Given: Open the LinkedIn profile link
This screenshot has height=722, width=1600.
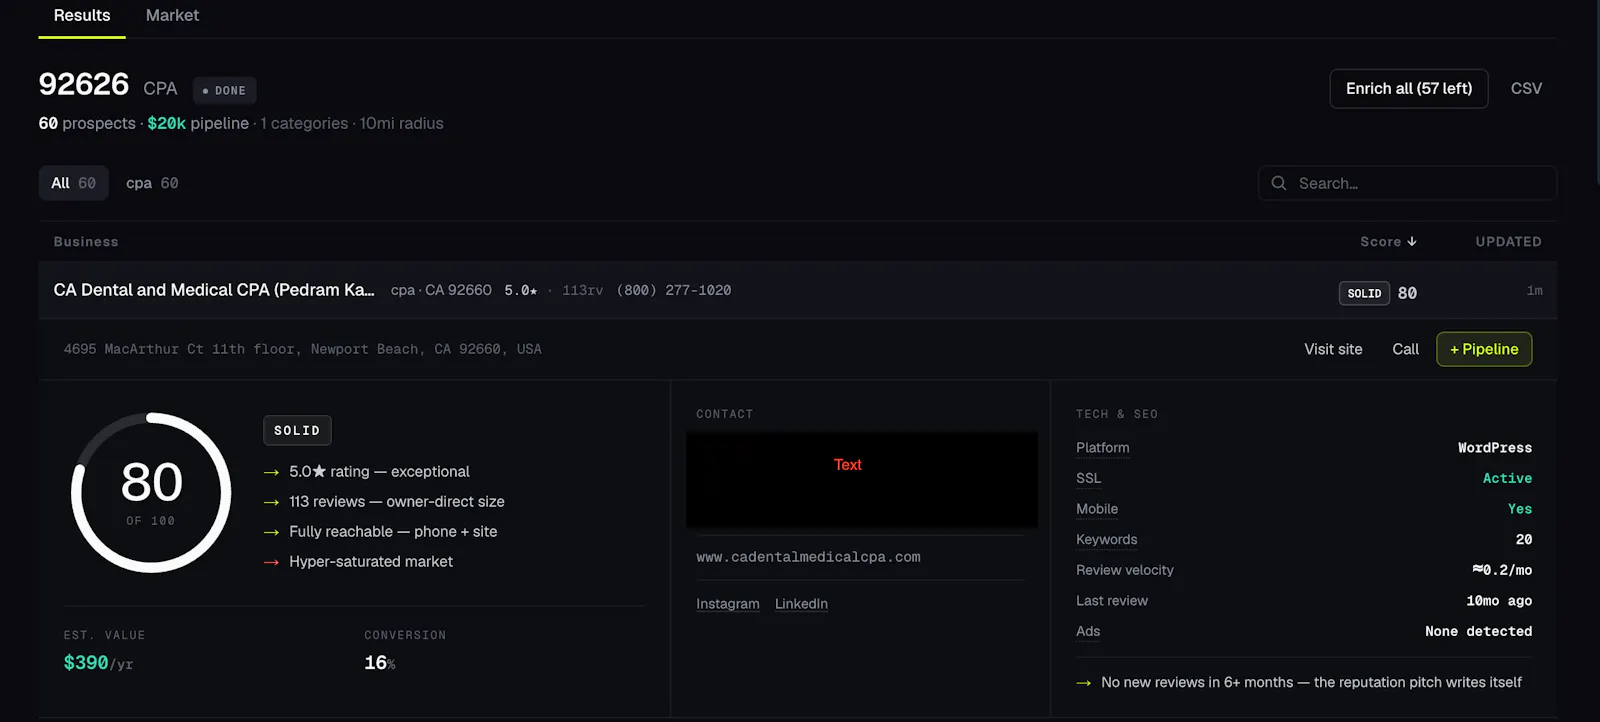Looking at the screenshot, I should click(x=801, y=604).
